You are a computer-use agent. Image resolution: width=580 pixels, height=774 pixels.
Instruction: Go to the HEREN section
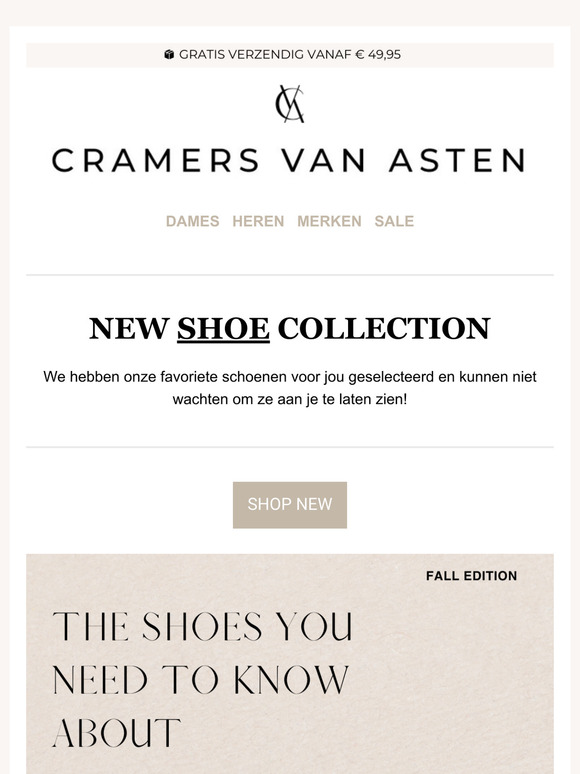258,221
